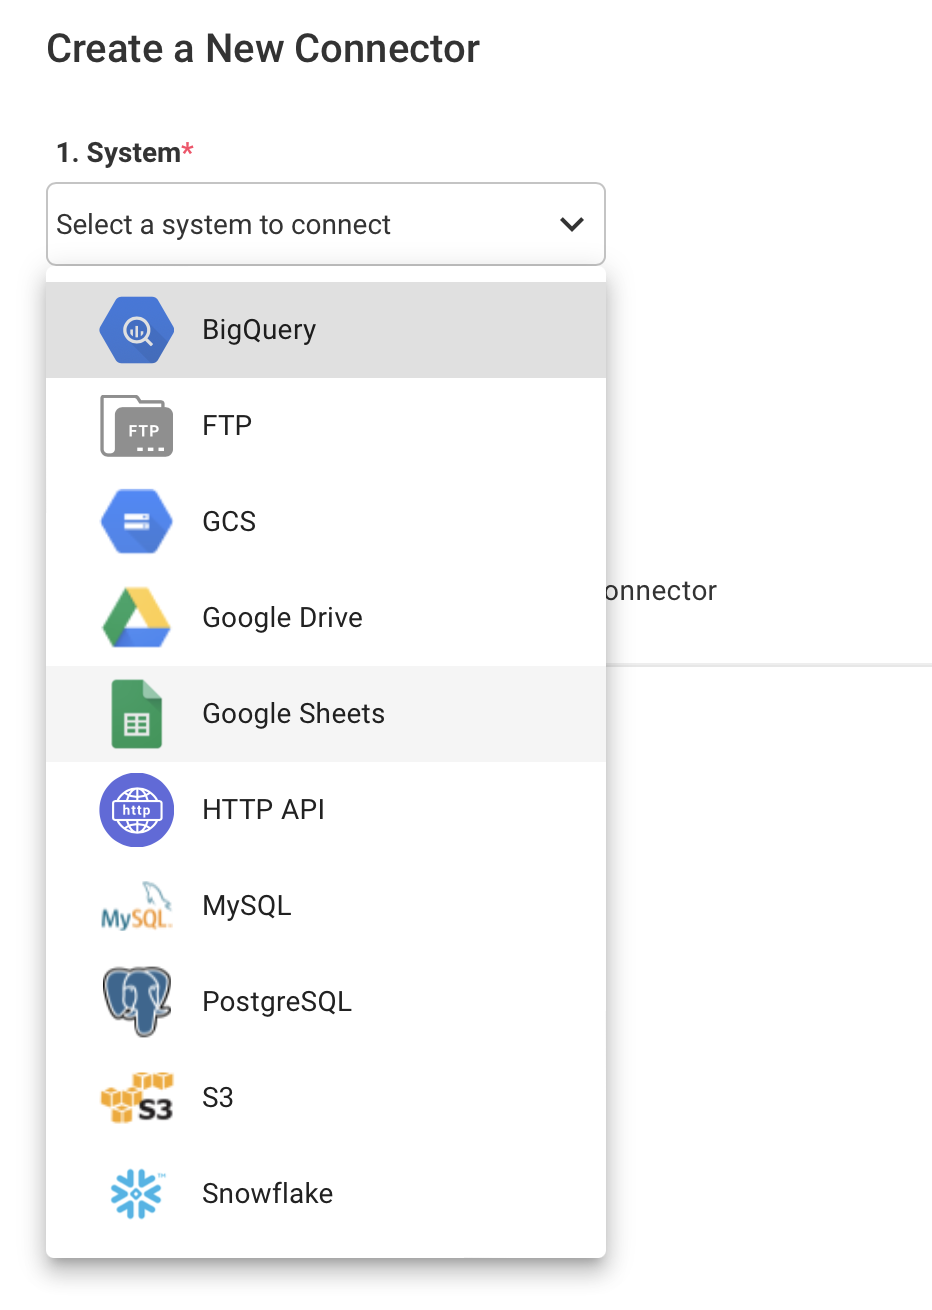Pick GCS option label
This screenshot has height=1310, width=932.
point(229,522)
